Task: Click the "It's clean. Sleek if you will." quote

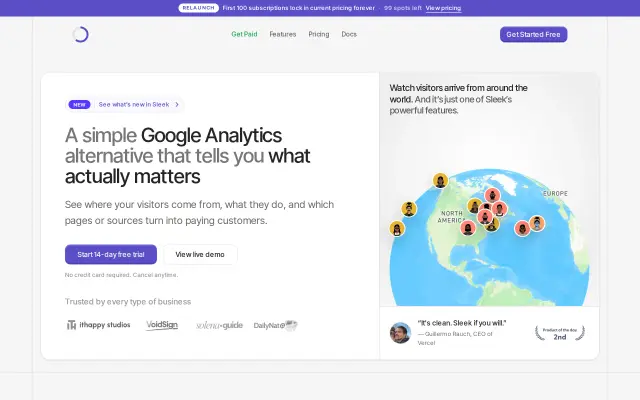Action: click(x=462, y=323)
